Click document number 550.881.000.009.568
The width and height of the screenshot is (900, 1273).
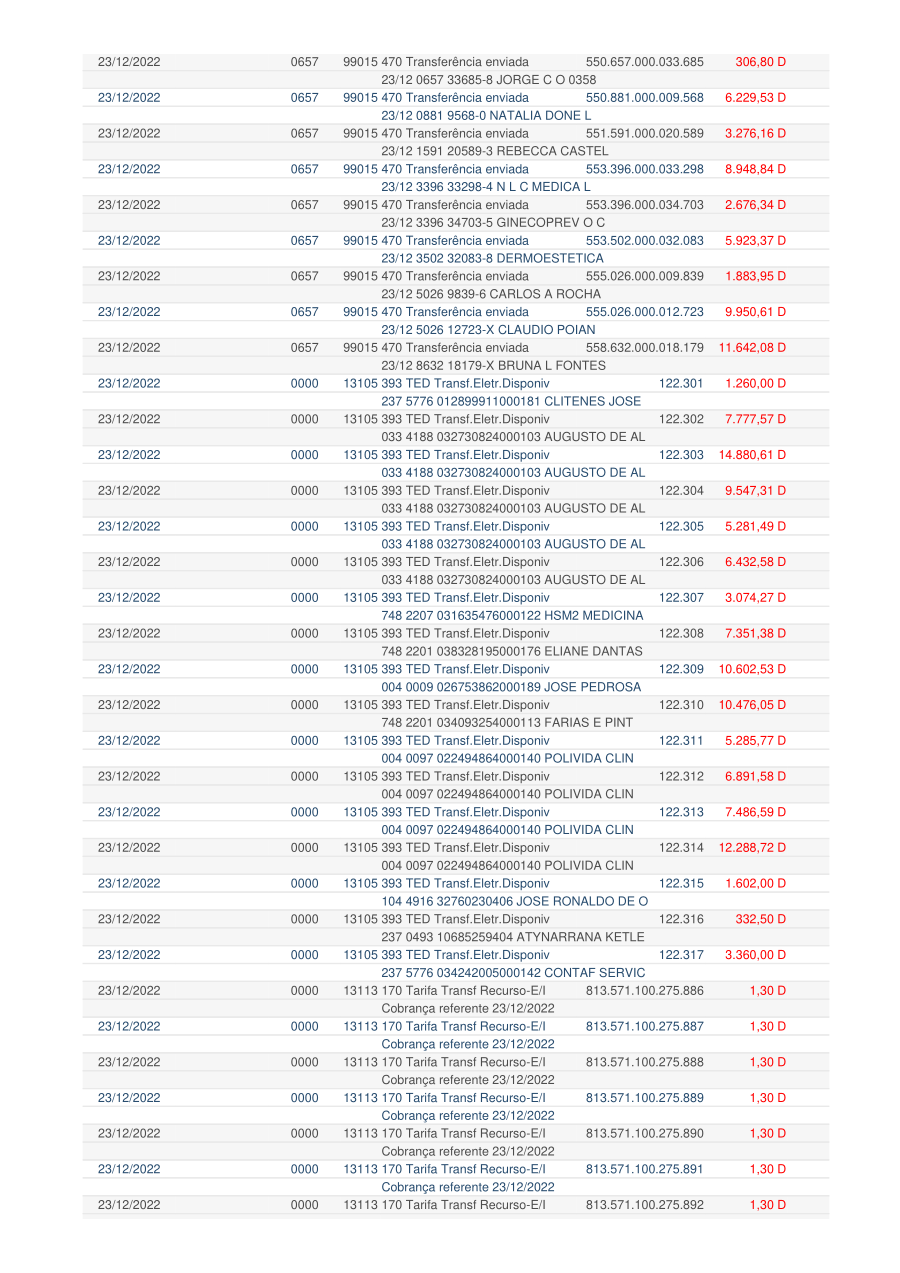pyautogui.click(x=644, y=98)
